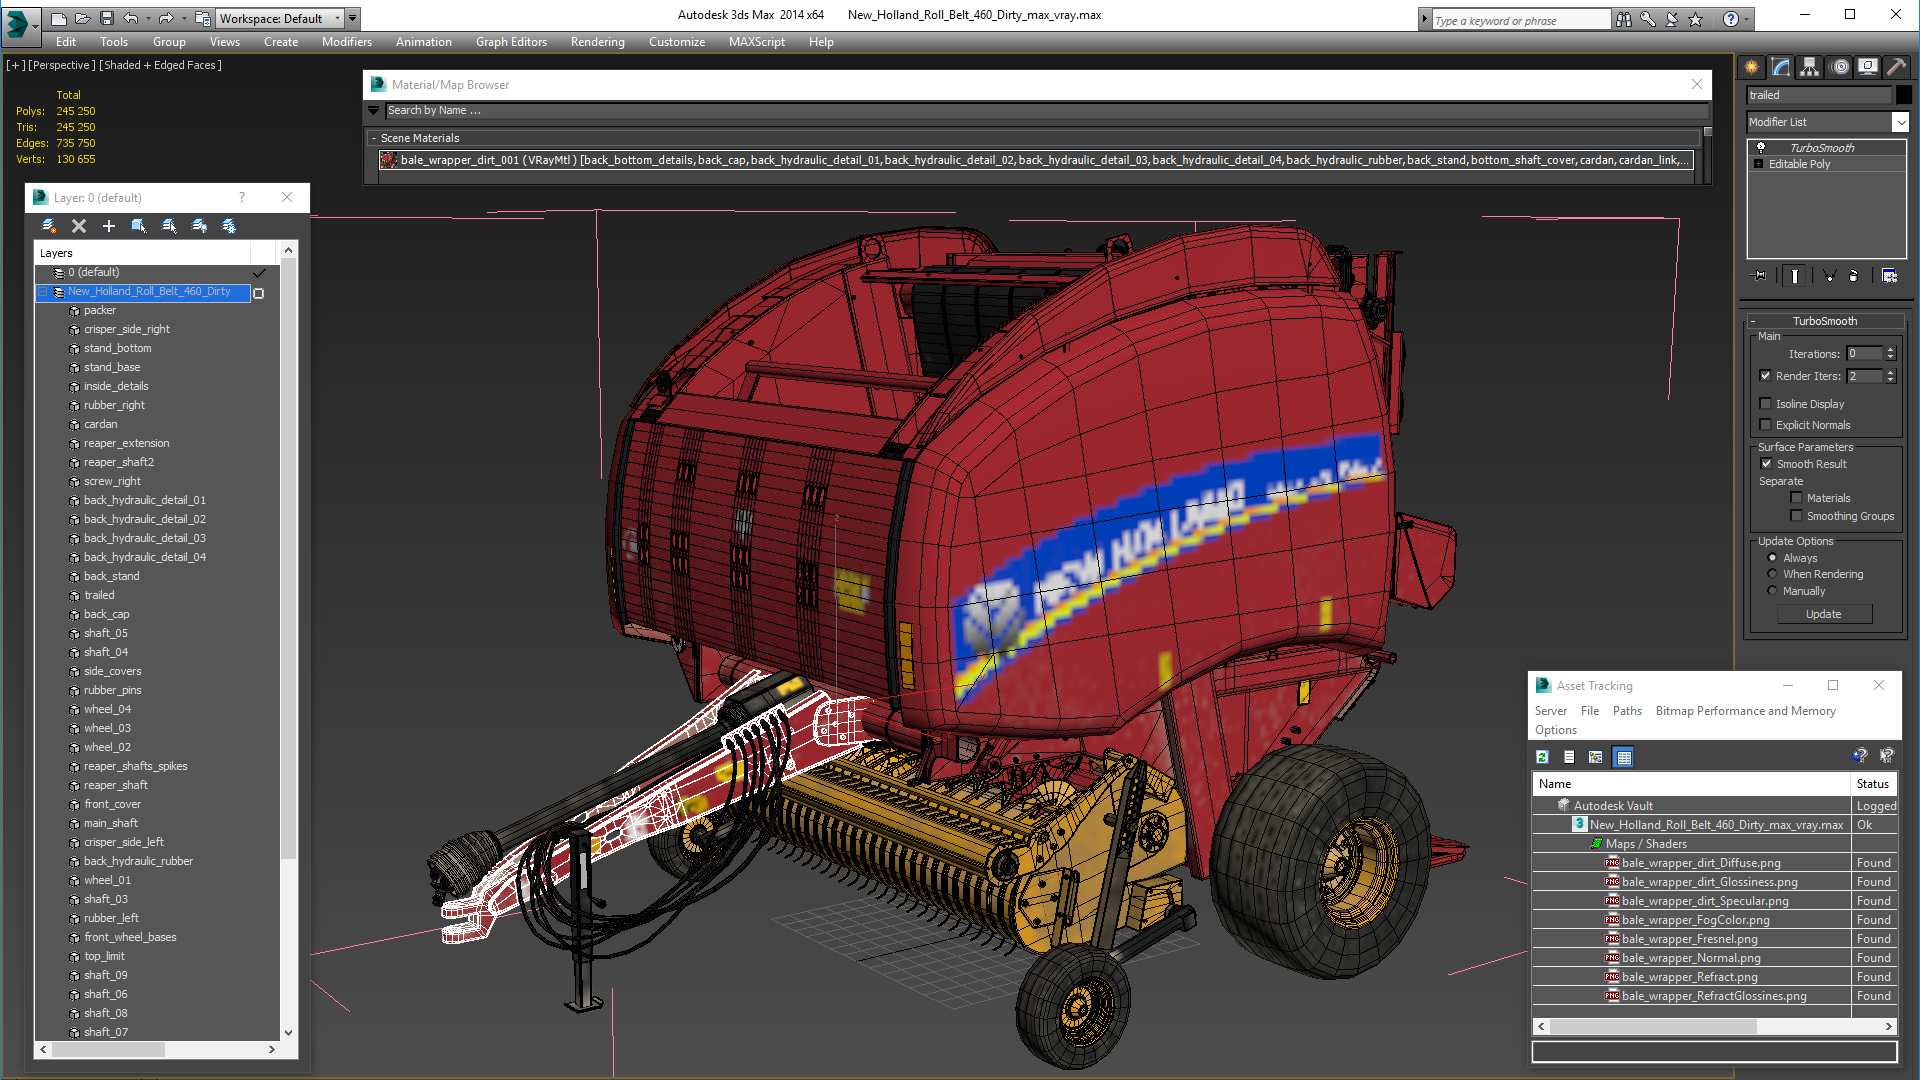
Task: Click the New Scene icon
Action: coord(59,18)
